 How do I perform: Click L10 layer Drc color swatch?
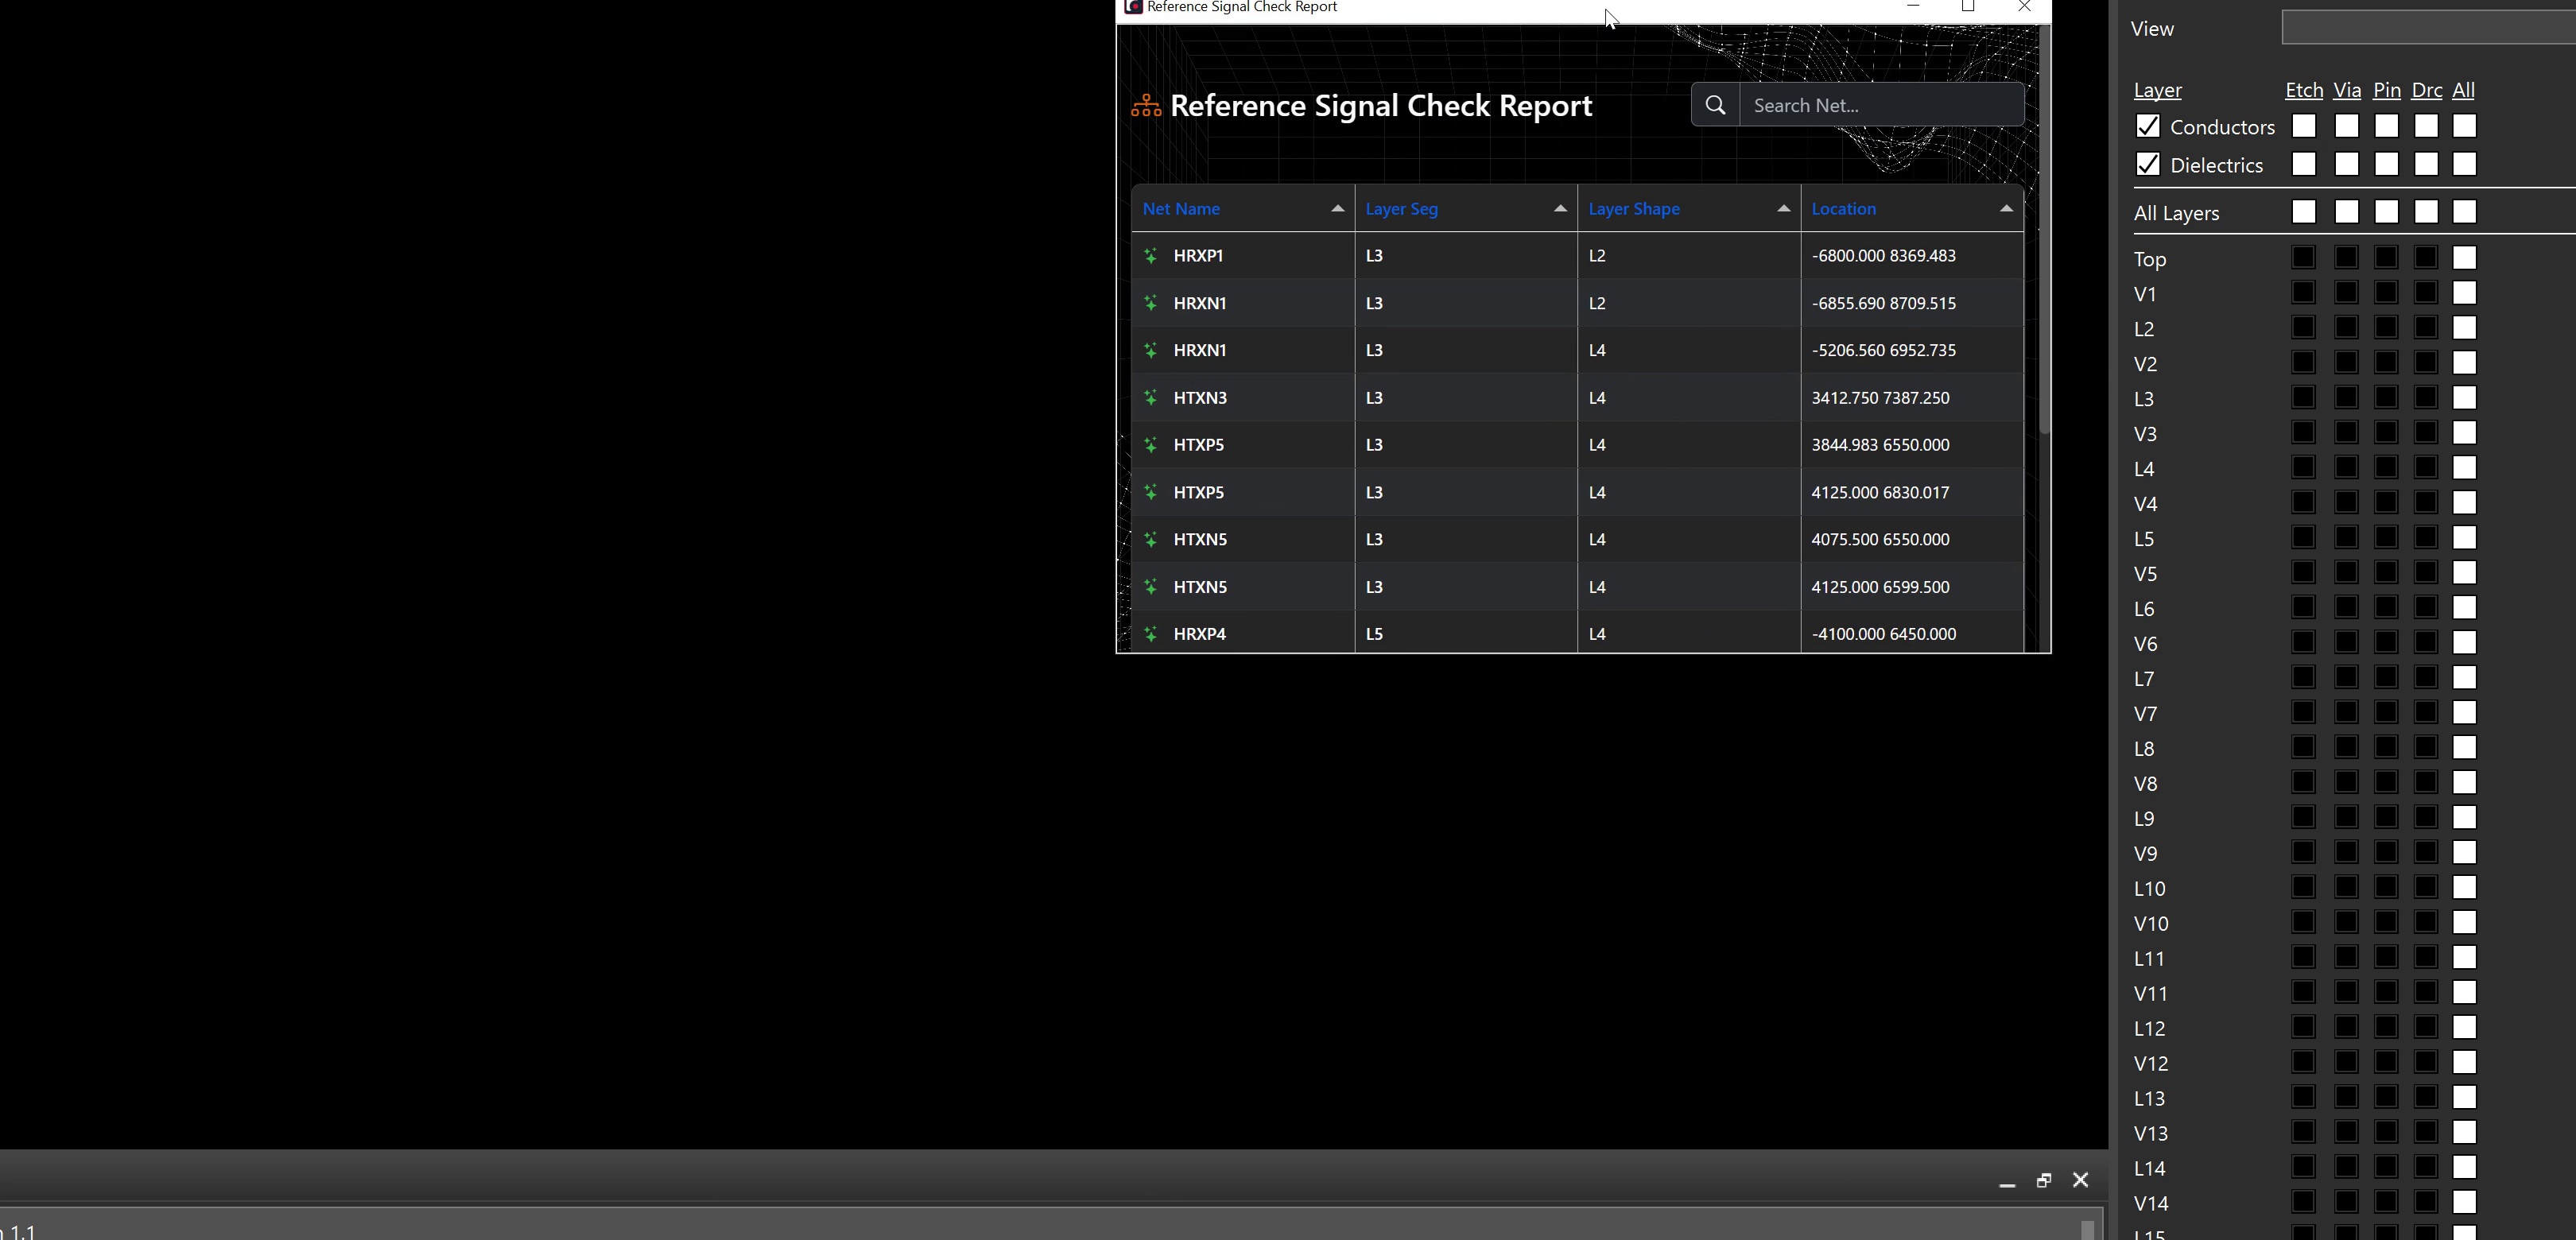tap(2427, 888)
